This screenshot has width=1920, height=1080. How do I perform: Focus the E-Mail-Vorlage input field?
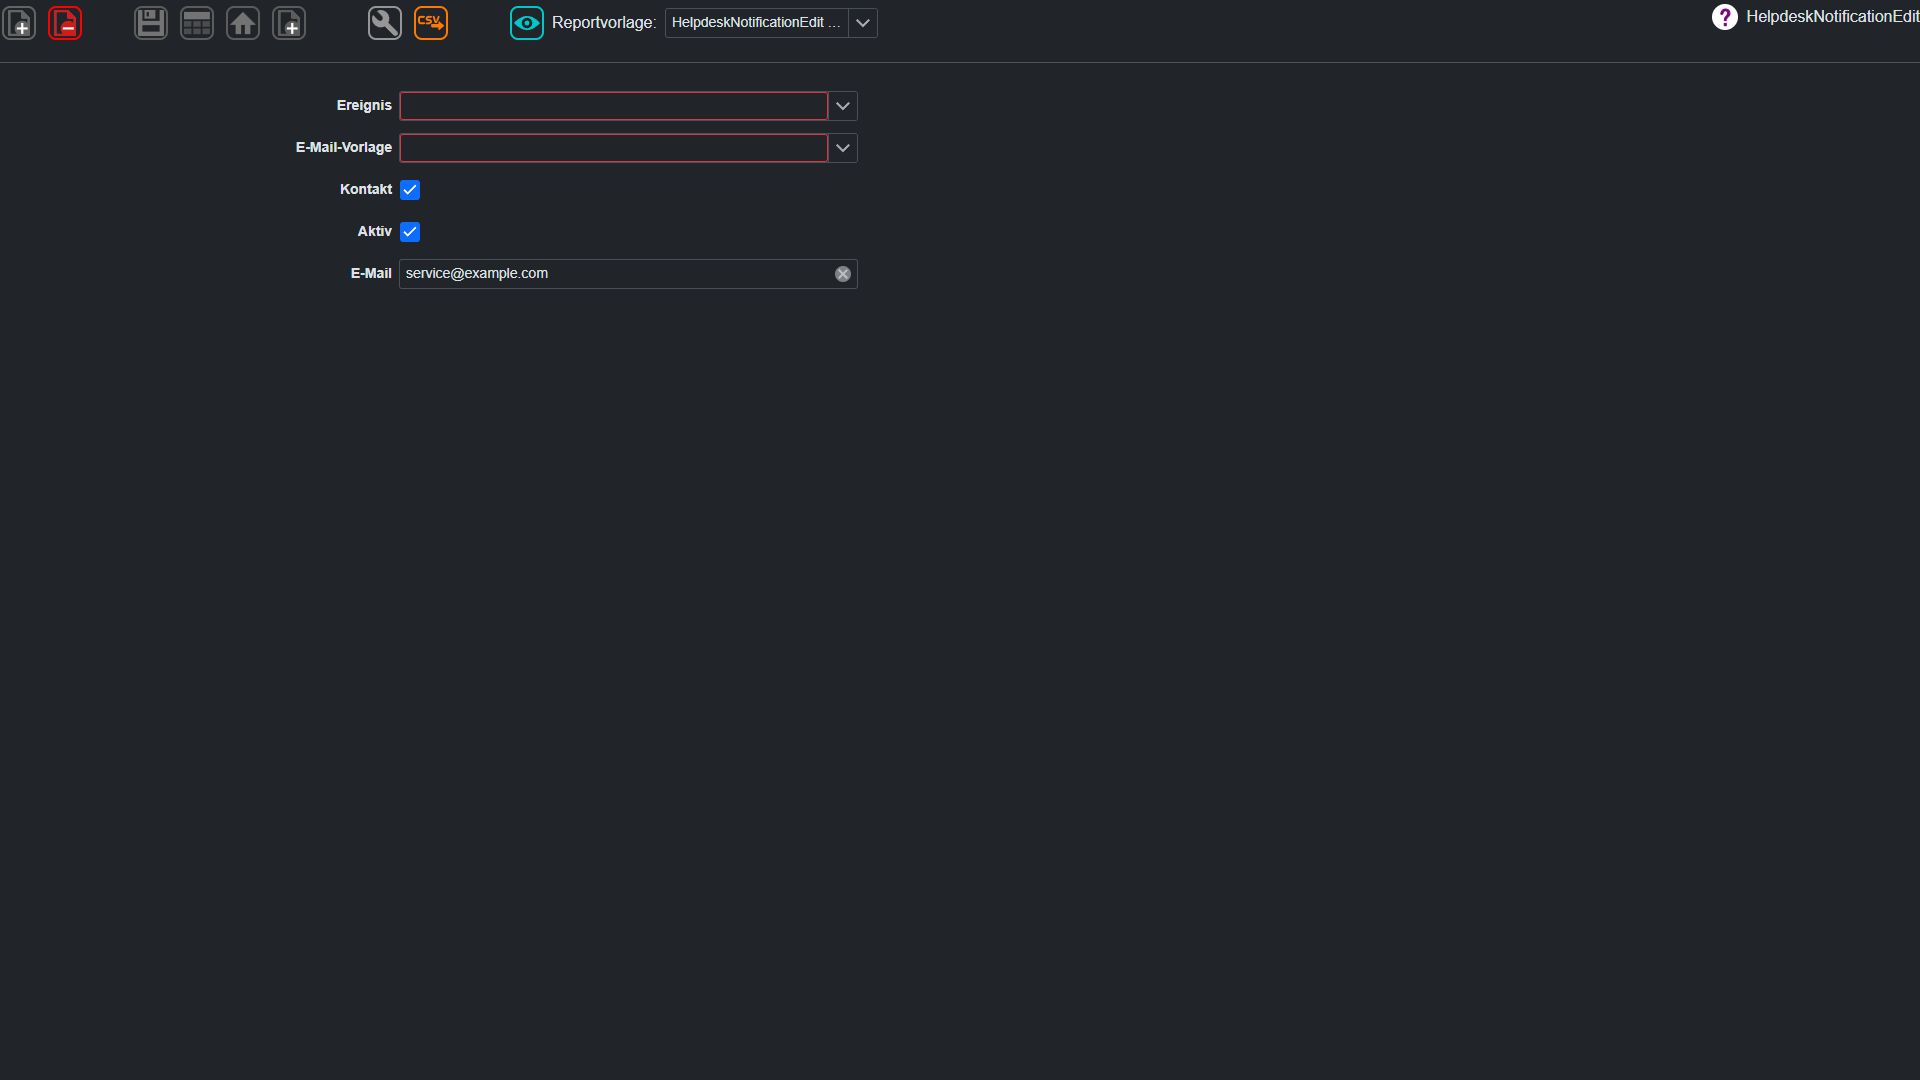pyautogui.click(x=614, y=148)
